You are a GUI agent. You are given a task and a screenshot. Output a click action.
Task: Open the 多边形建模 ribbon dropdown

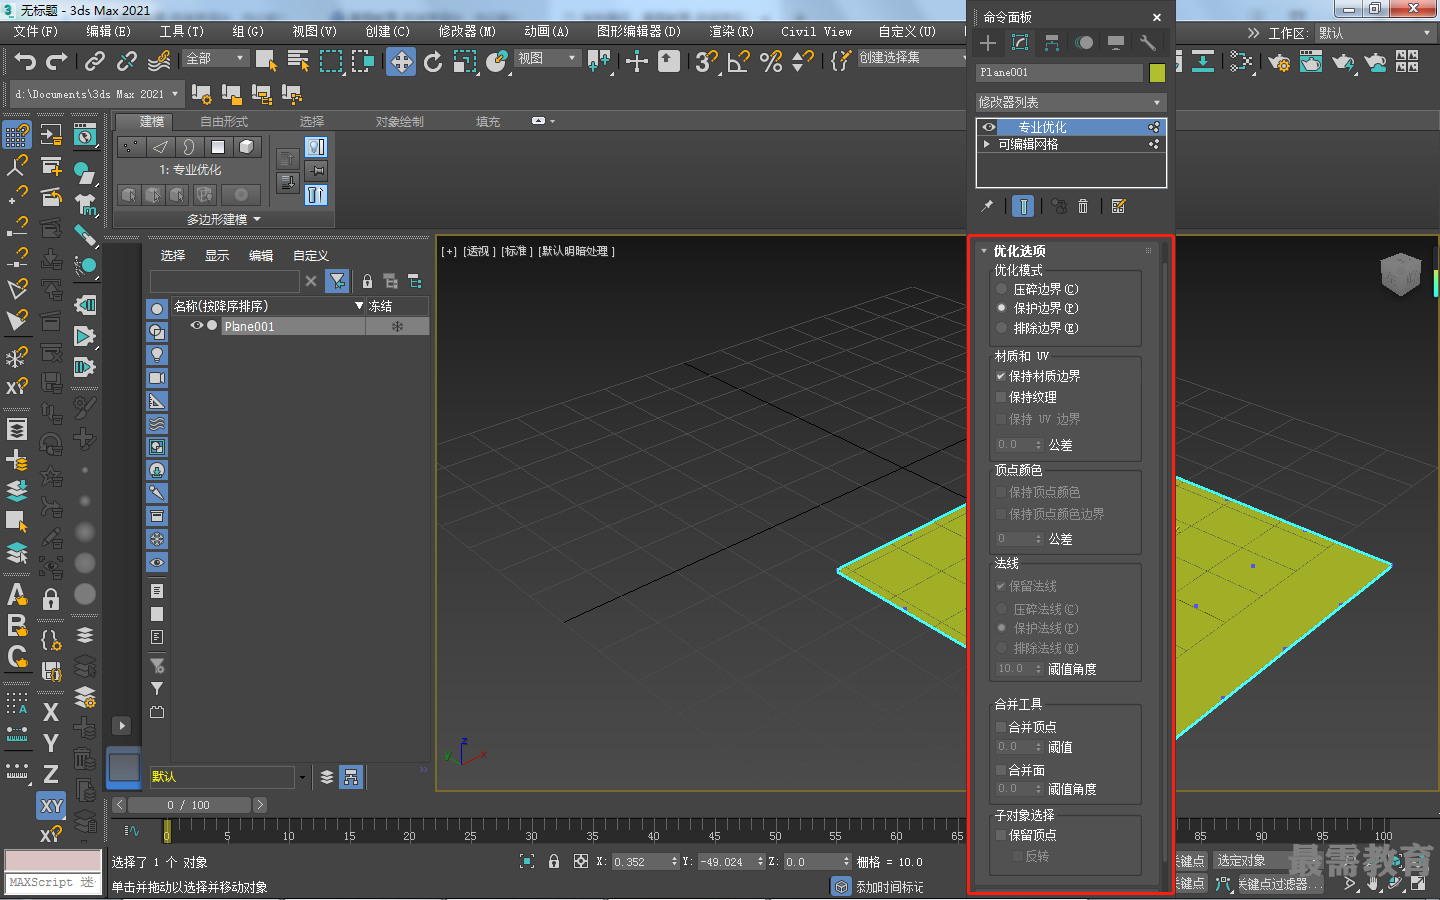coord(223,219)
